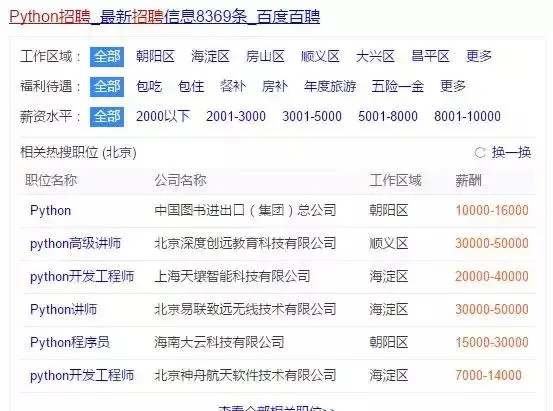Click salary 15000-30000

492,343
